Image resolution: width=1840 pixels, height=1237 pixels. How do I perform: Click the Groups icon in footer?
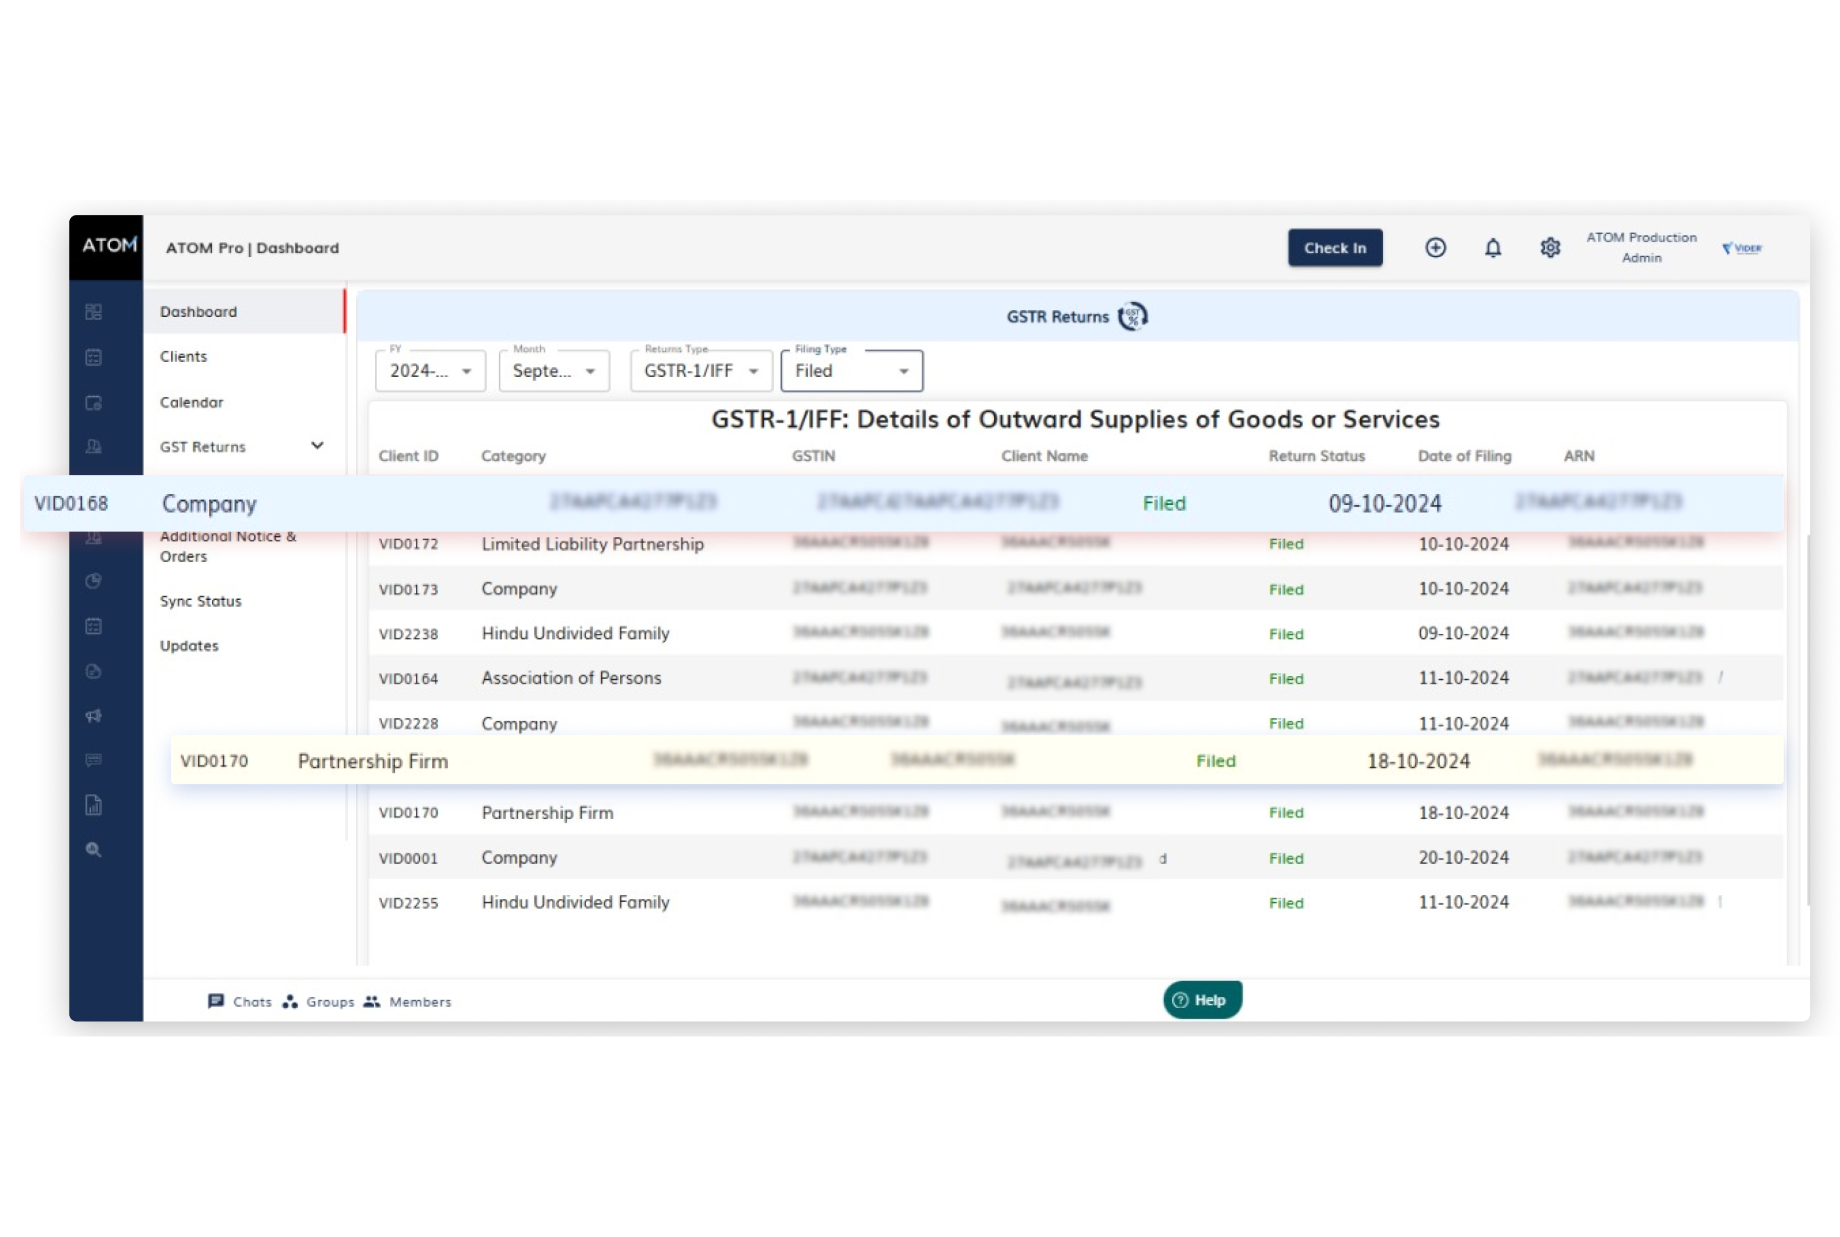click(290, 1001)
